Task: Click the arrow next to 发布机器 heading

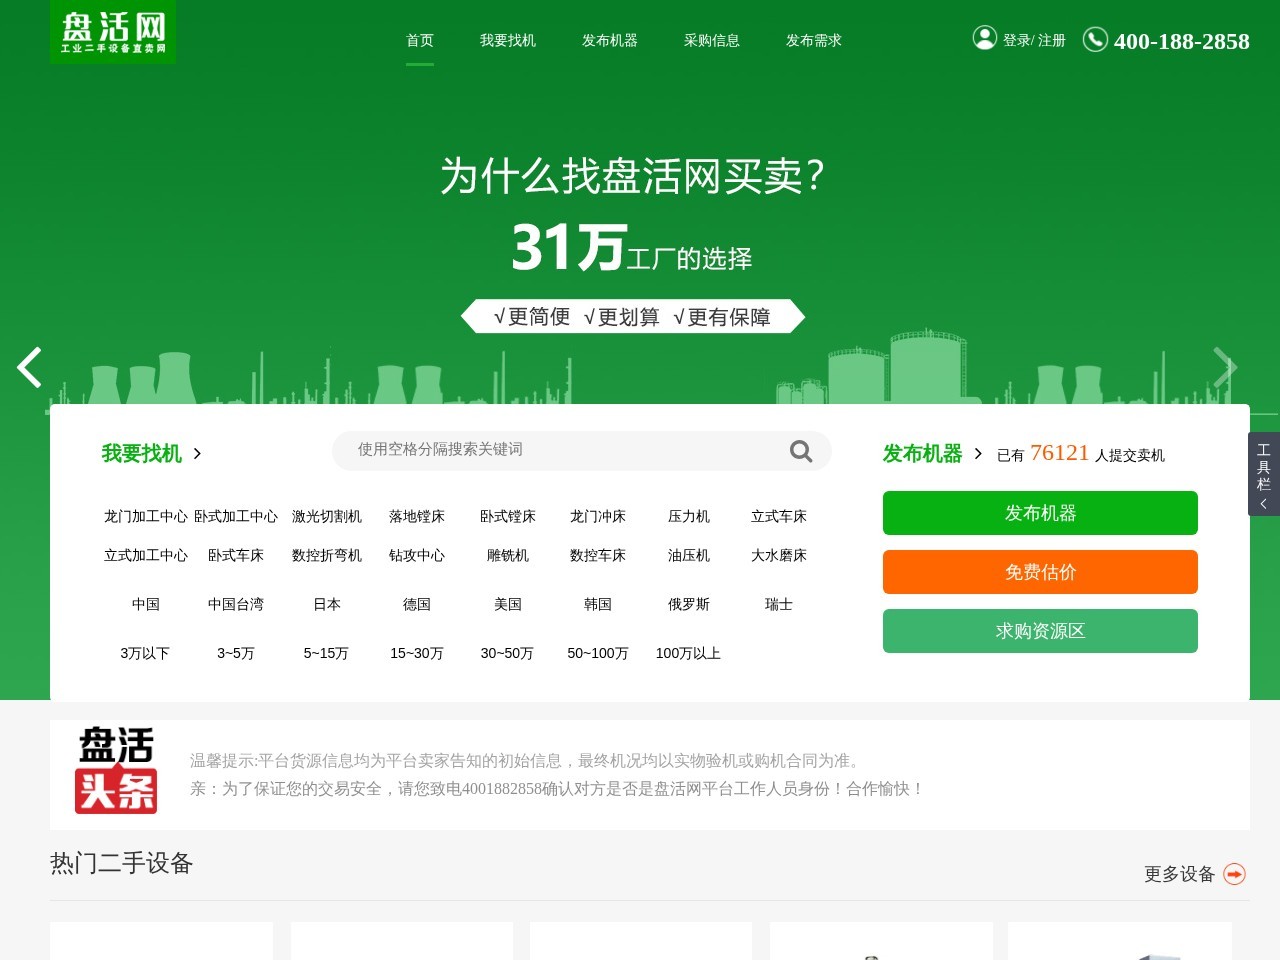Action: coord(978,454)
